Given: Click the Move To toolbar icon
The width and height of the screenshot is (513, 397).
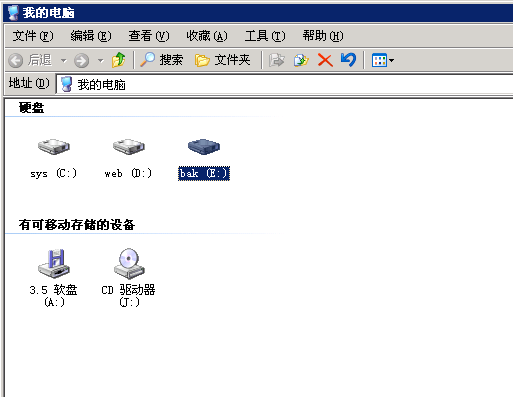Looking at the screenshot, I should click(x=276, y=60).
